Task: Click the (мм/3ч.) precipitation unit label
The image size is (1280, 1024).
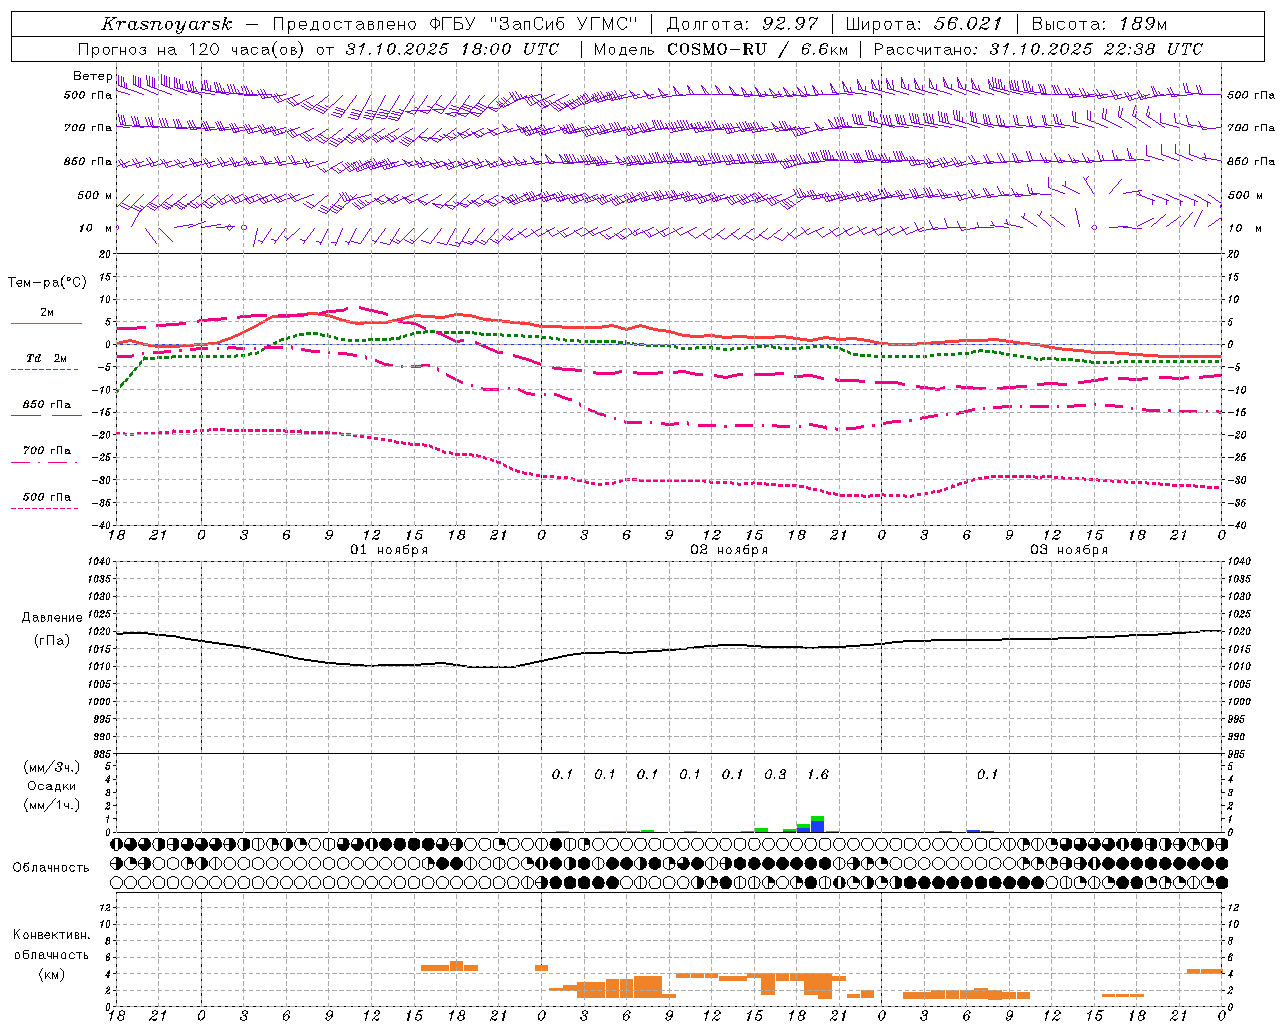Action: point(52,767)
